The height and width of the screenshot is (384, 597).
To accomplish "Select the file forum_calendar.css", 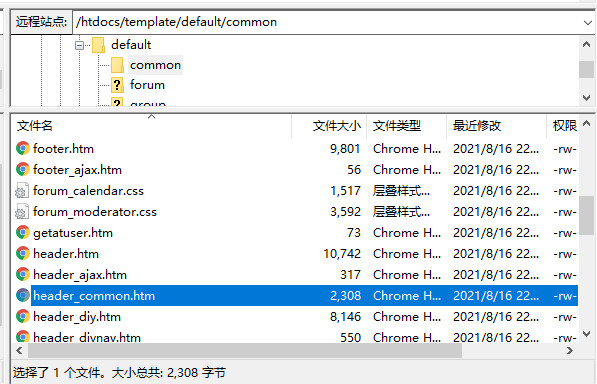I will tap(88, 191).
